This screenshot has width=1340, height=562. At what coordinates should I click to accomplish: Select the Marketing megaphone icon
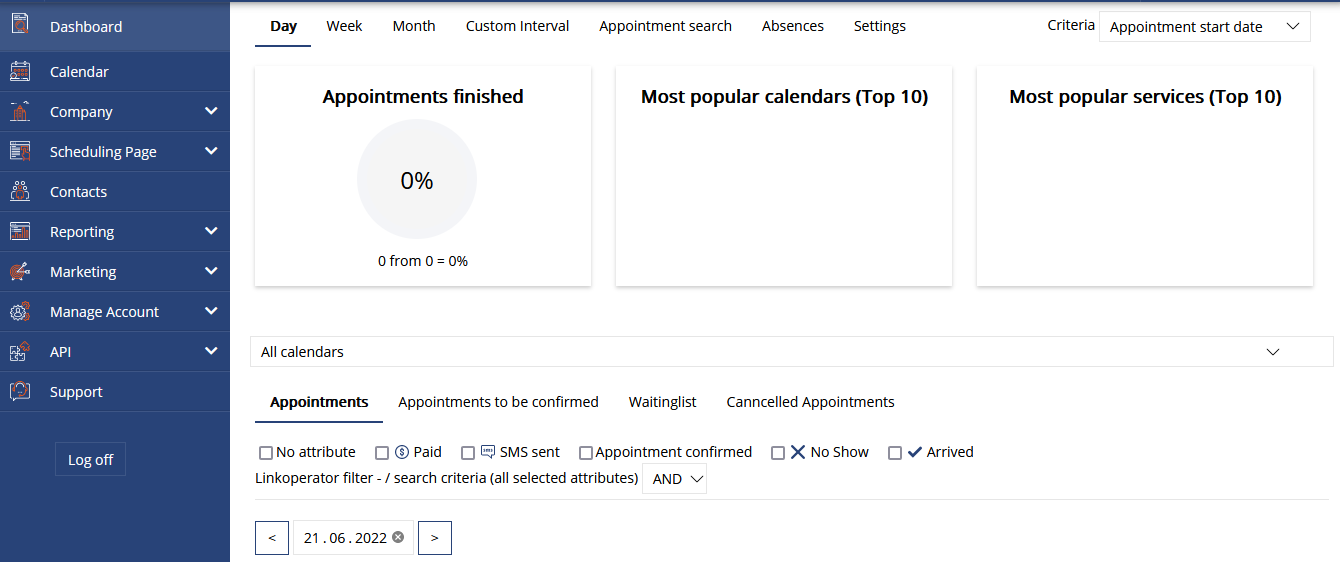pyautogui.click(x=20, y=272)
